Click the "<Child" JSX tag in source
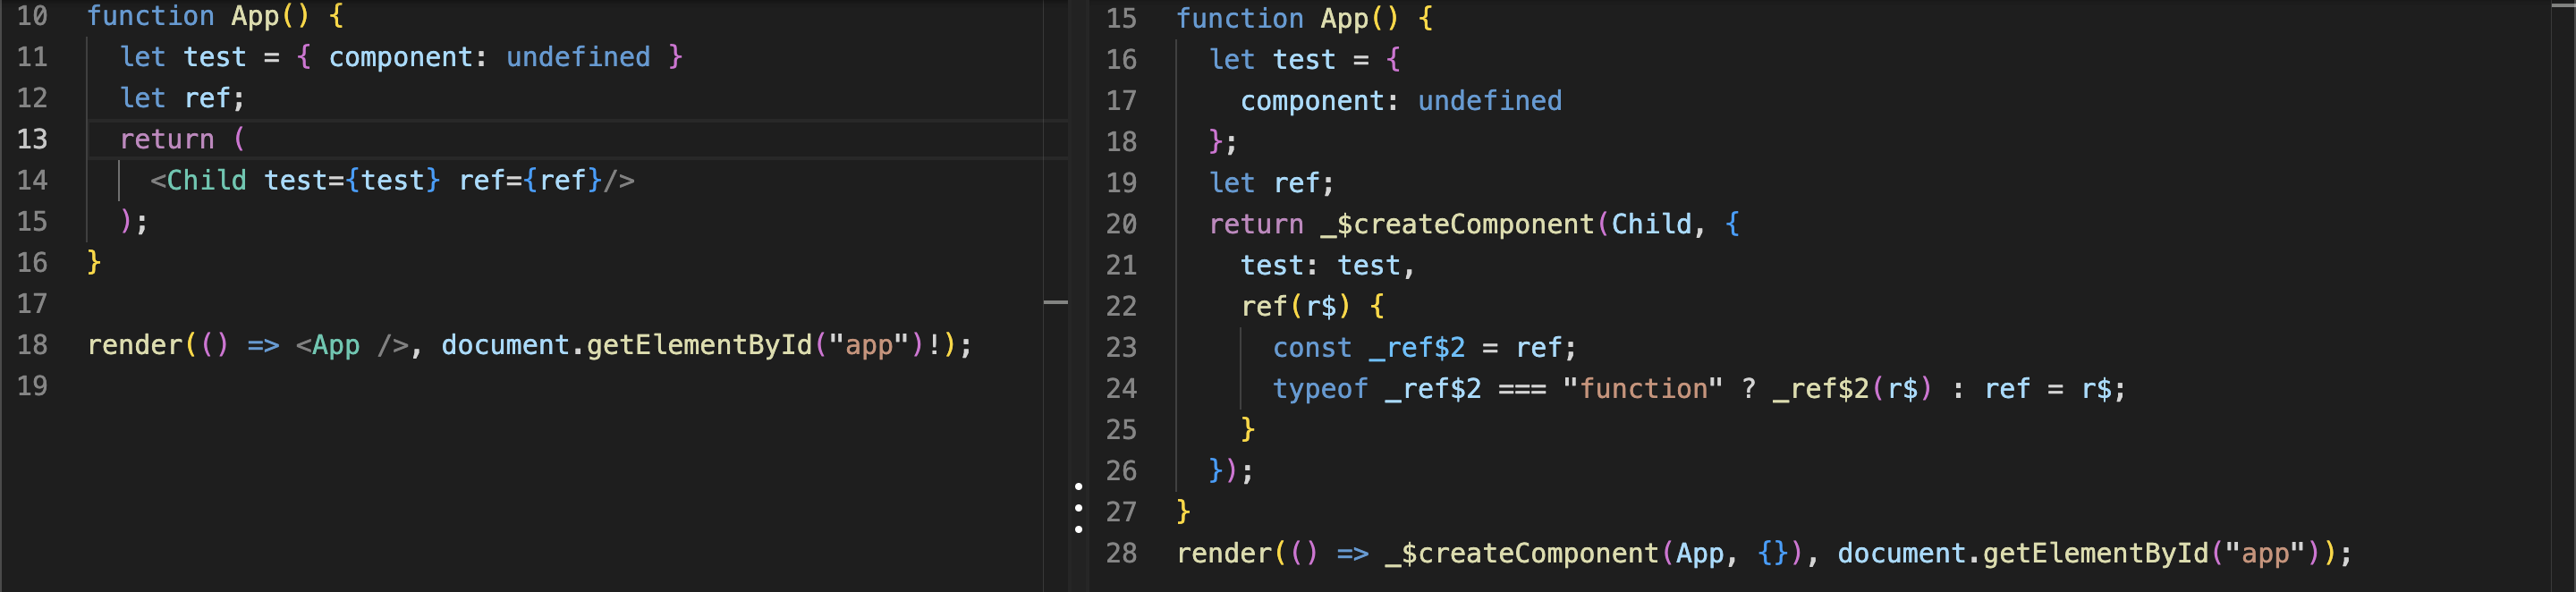The height and width of the screenshot is (592, 2576). (198, 180)
